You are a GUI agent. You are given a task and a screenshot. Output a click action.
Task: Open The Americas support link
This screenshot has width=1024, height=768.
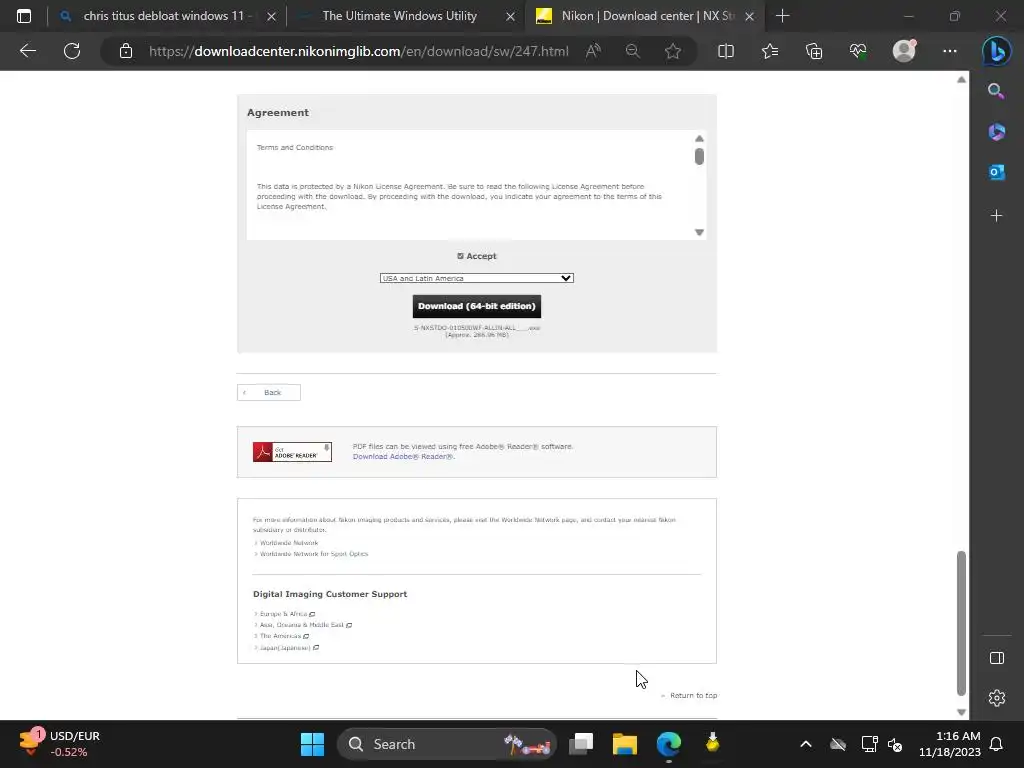click(283, 636)
